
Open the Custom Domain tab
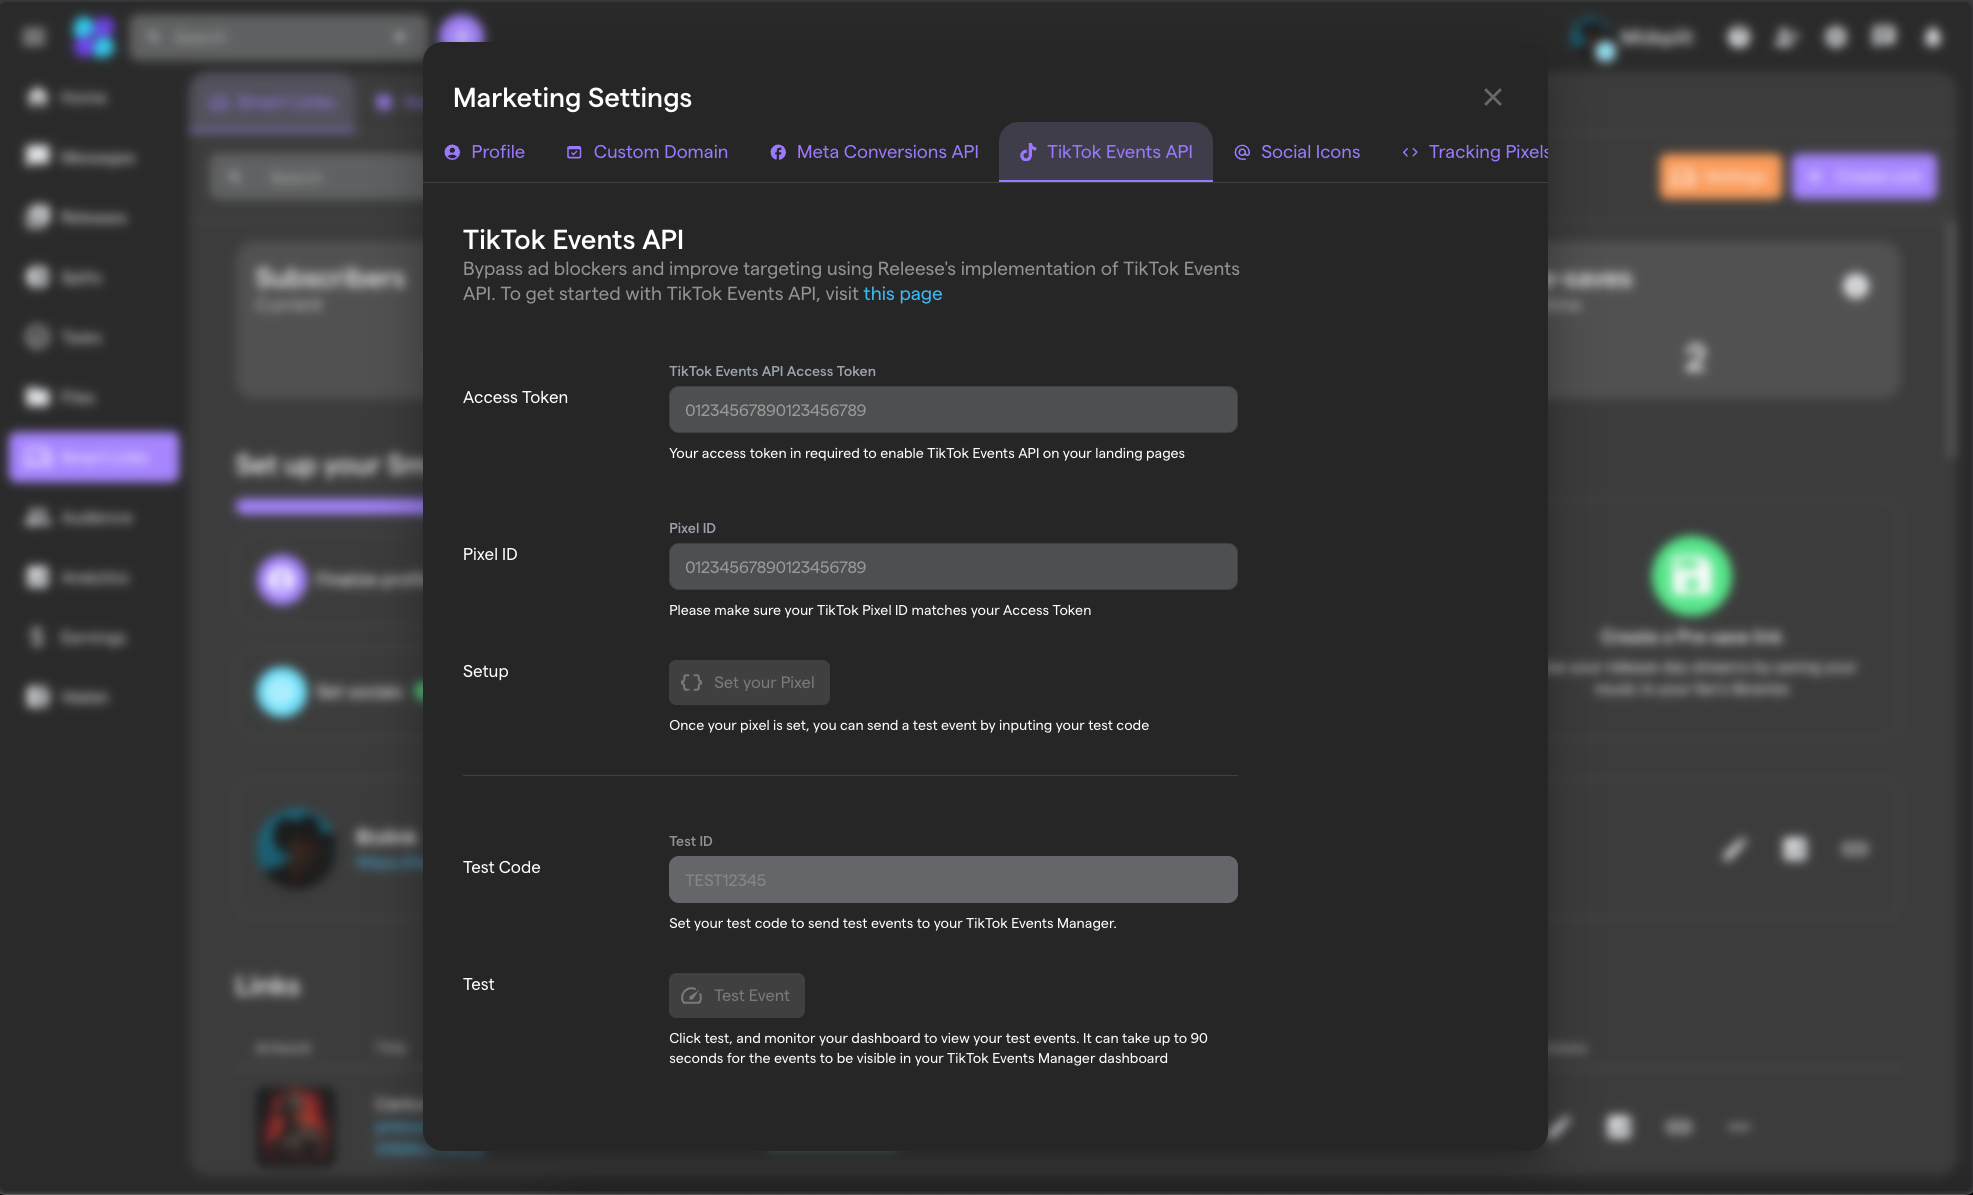point(647,152)
